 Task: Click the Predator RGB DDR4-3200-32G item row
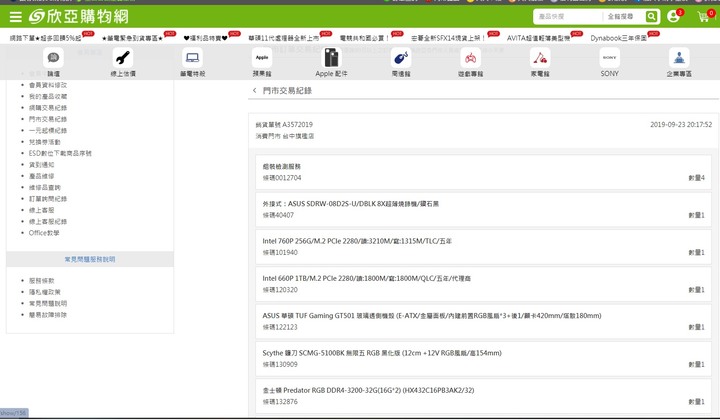click(484, 396)
